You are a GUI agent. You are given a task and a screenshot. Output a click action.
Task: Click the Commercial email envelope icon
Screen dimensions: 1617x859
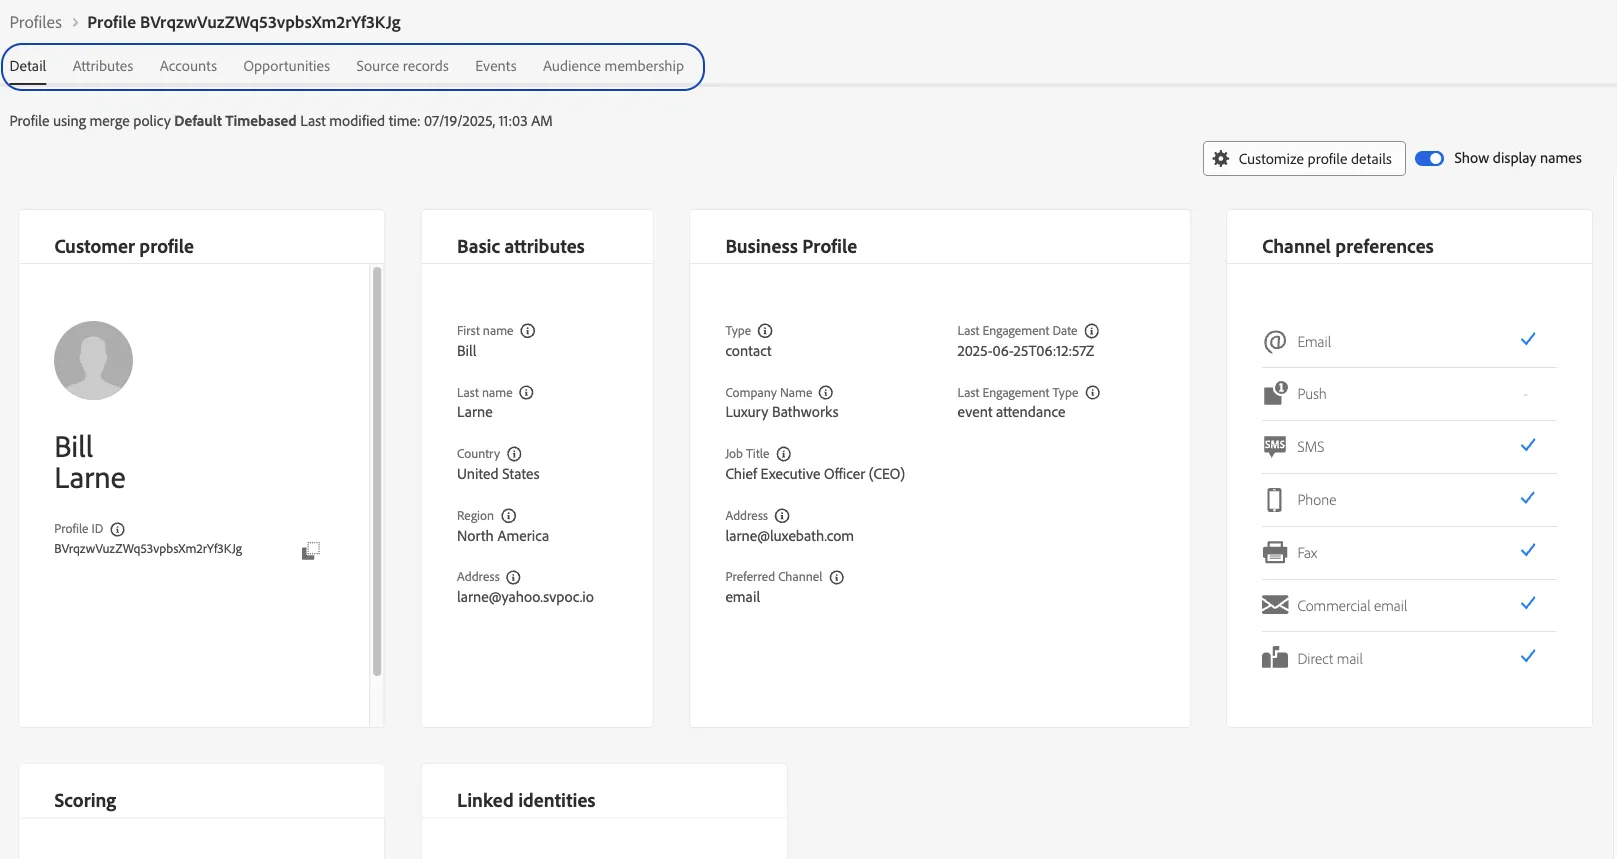1275,605
